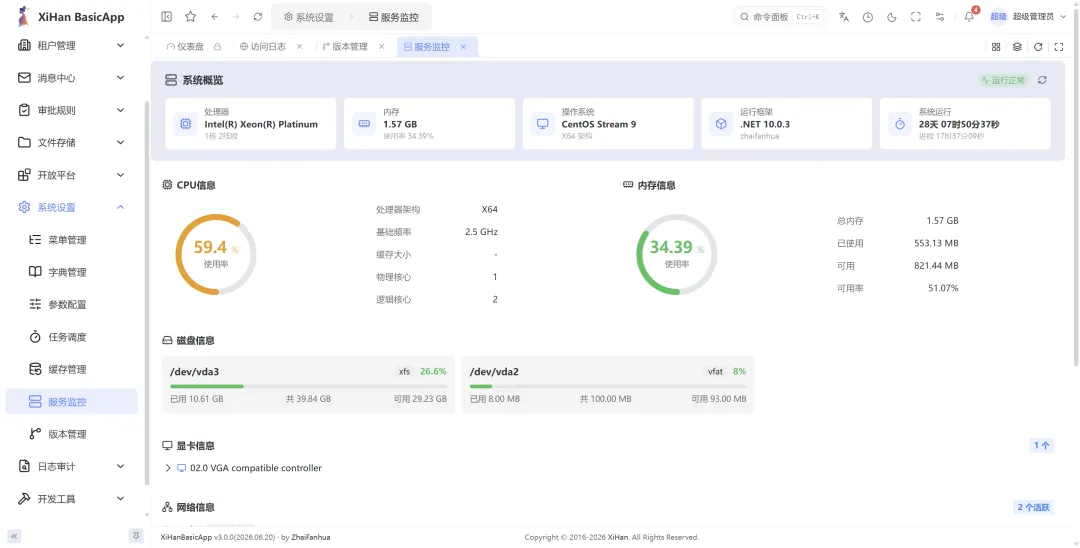This screenshot has height=548, width=1080.
Task: Click 系统设置 in the breadcrumb
Action: [x=309, y=17]
